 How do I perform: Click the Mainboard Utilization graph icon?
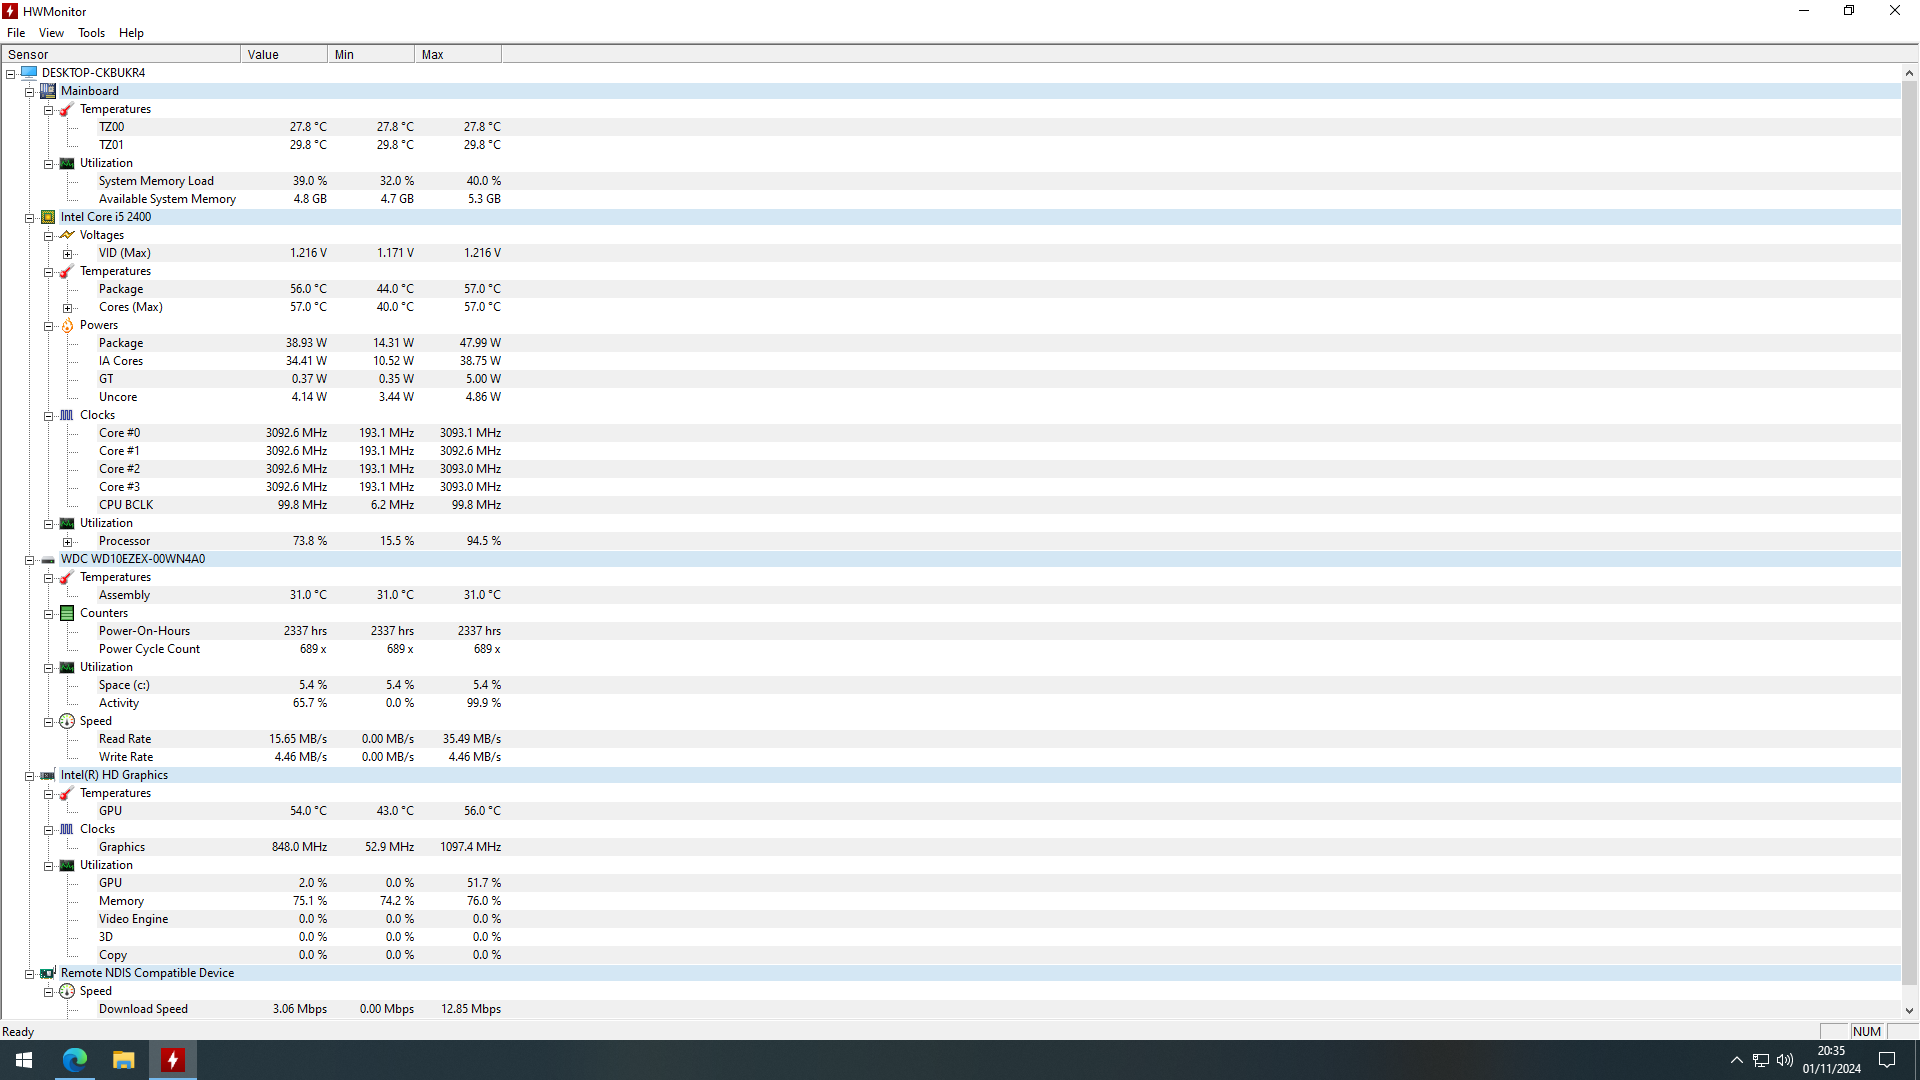pos(67,163)
